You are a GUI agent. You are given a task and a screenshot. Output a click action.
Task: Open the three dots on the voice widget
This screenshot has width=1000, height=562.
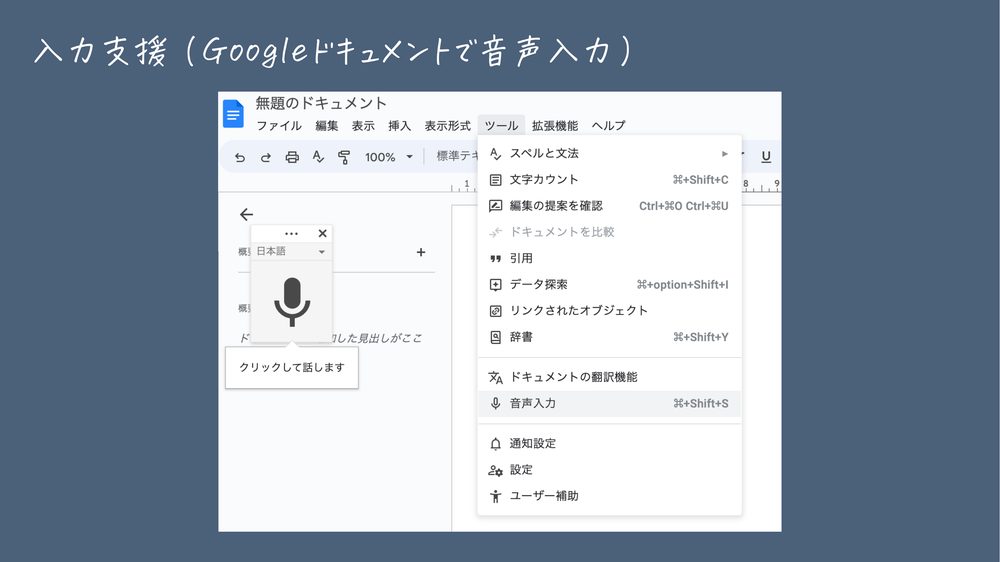click(291, 233)
